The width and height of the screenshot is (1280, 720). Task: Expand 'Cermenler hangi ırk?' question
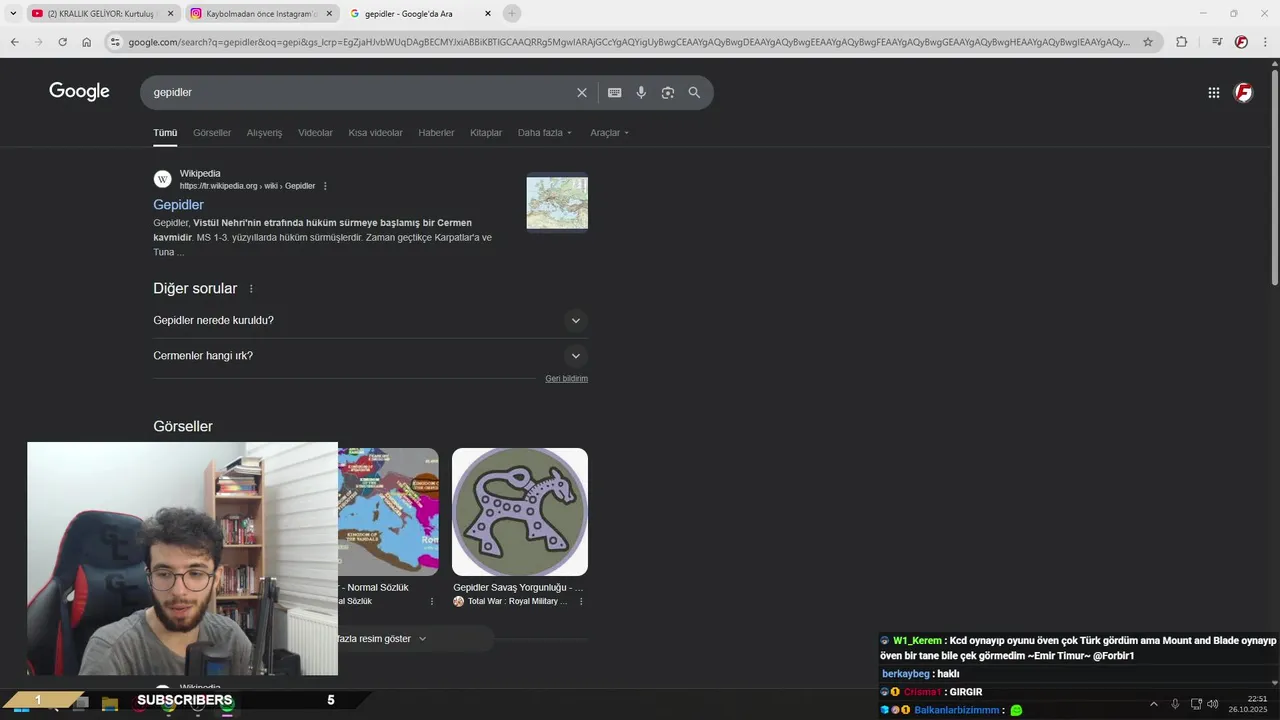[370, 356]
